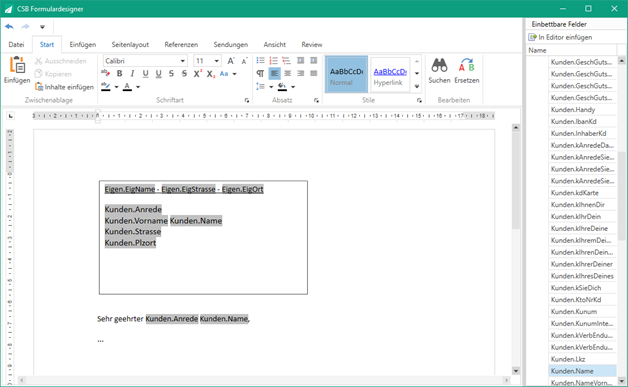The image size is (628, 387).
Task: Insert a bulleted list
Action: pyautogui.click(x=260, y=60)
